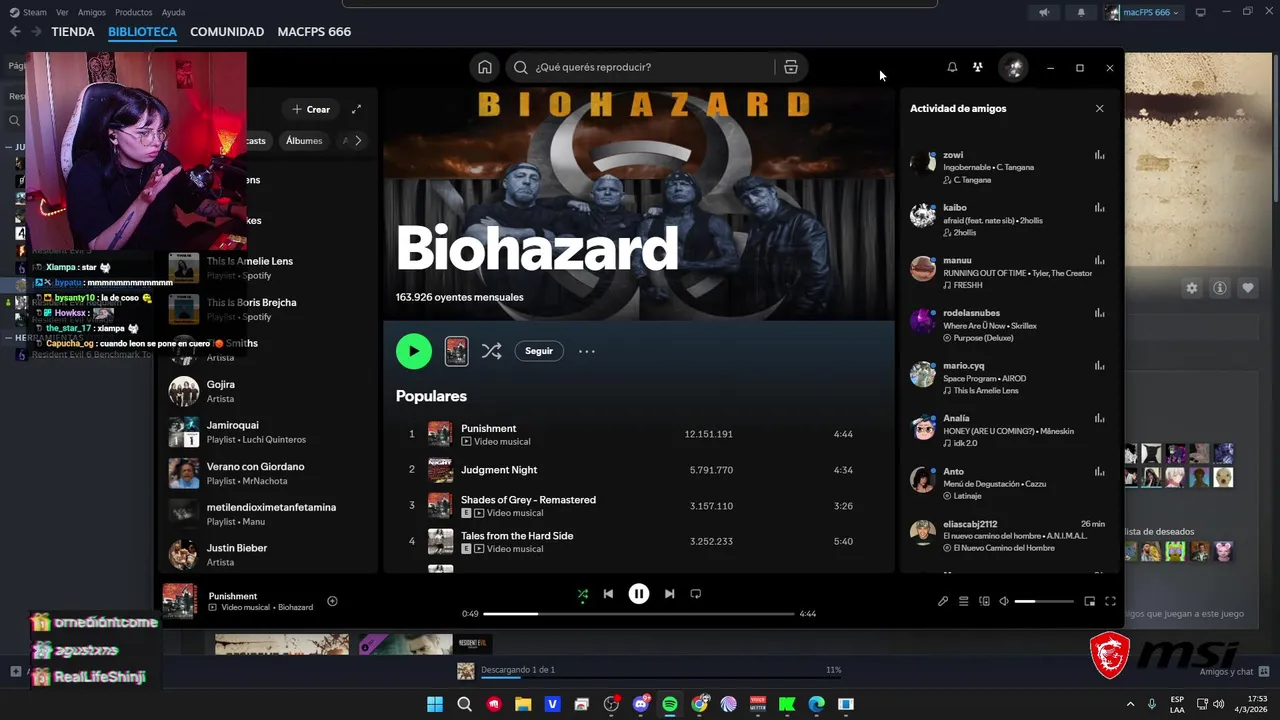This screenshot has width=1280, height=720.
Task: Open the miniplayer icon
Action: [x=1089, y=601]
